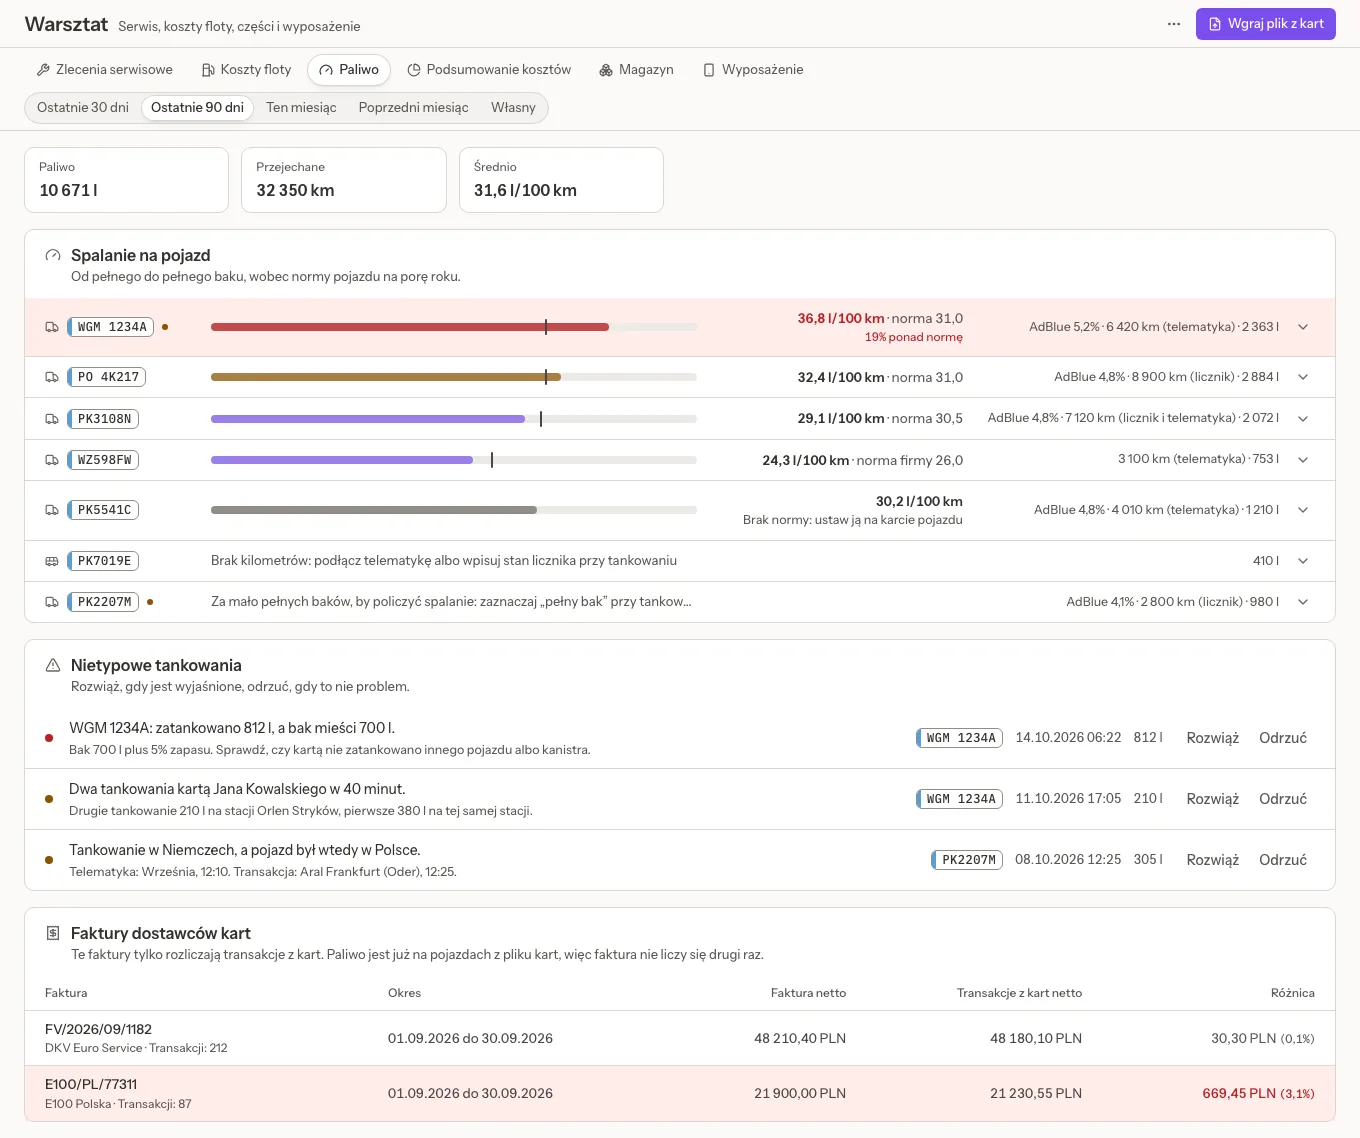This screenshot has width=1360, height=1138.
Task: Click the gauge icon next to Spalanie na pojazd
Action: [53, 256]
